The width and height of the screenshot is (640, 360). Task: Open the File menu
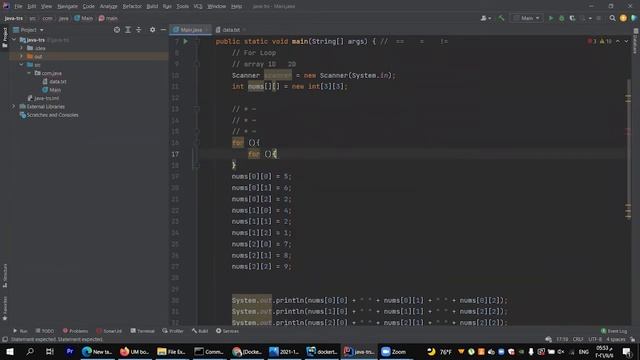click(18, 7)
